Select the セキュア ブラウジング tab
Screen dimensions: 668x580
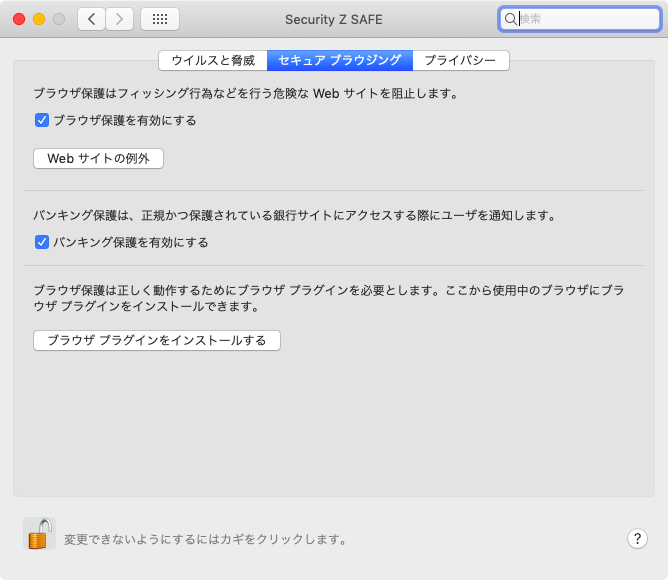(340, 61)
